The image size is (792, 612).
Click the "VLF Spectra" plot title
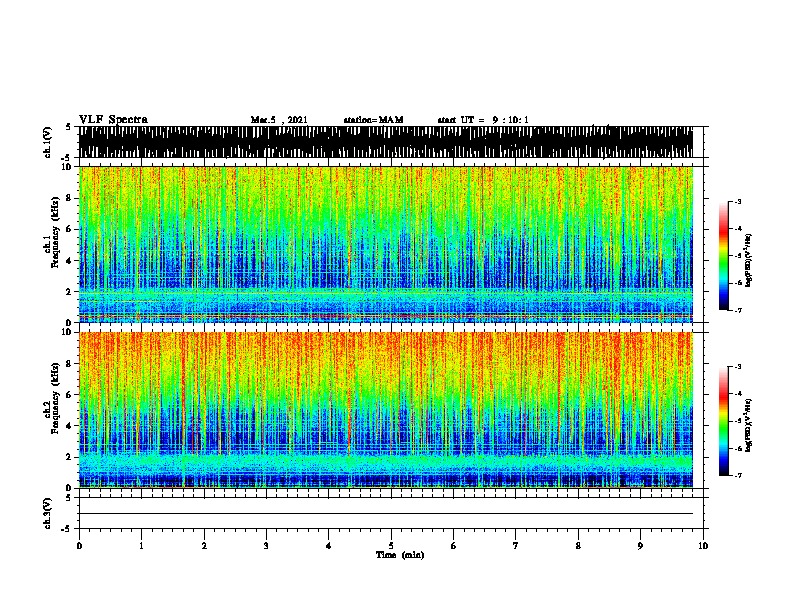pos(113,119)
